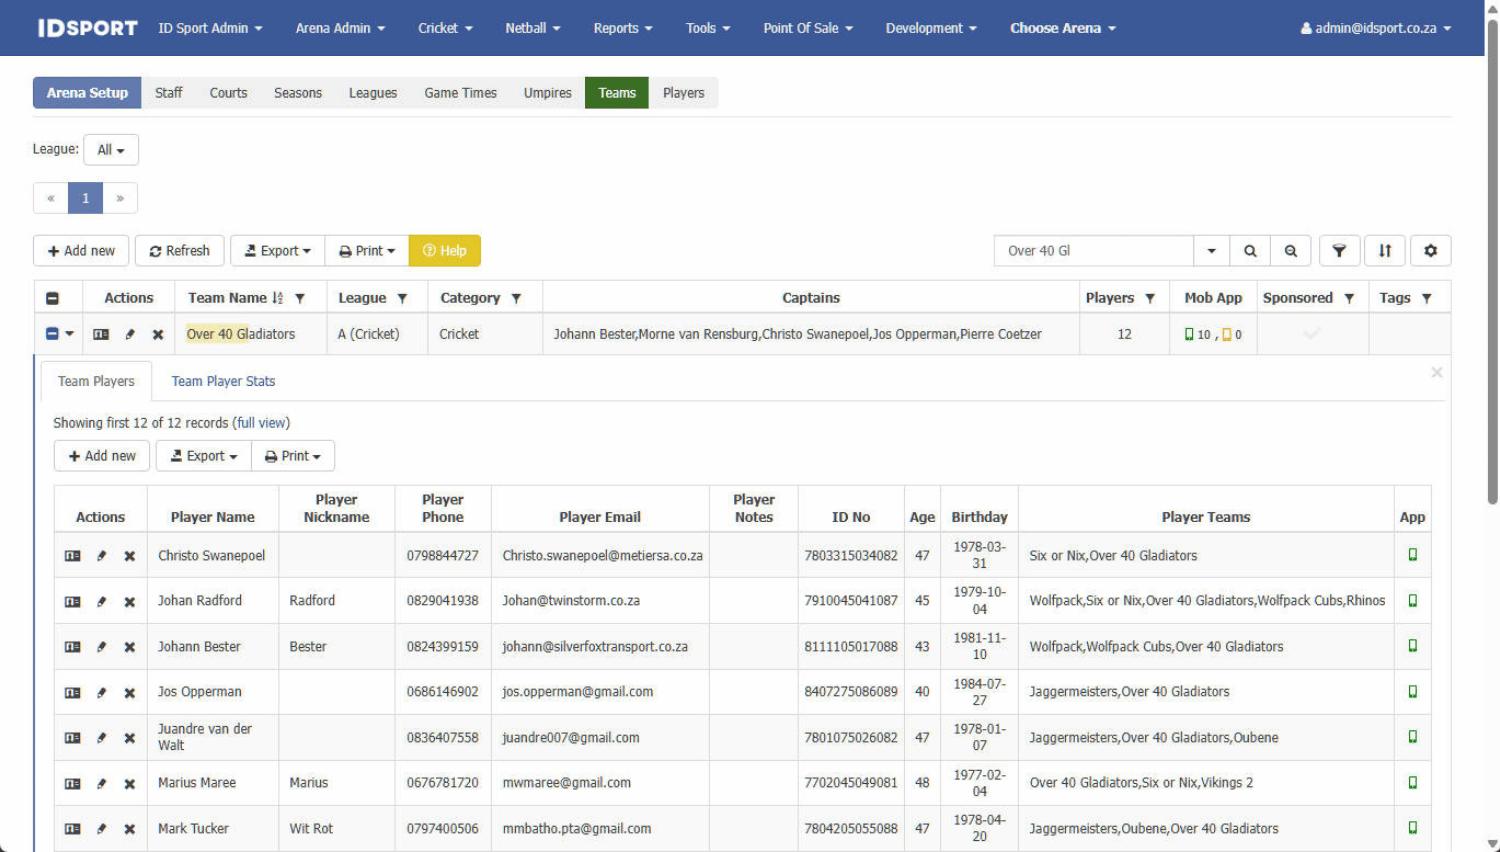
Task: Delete player Christo Swanepoel
Action: [130, 556]
